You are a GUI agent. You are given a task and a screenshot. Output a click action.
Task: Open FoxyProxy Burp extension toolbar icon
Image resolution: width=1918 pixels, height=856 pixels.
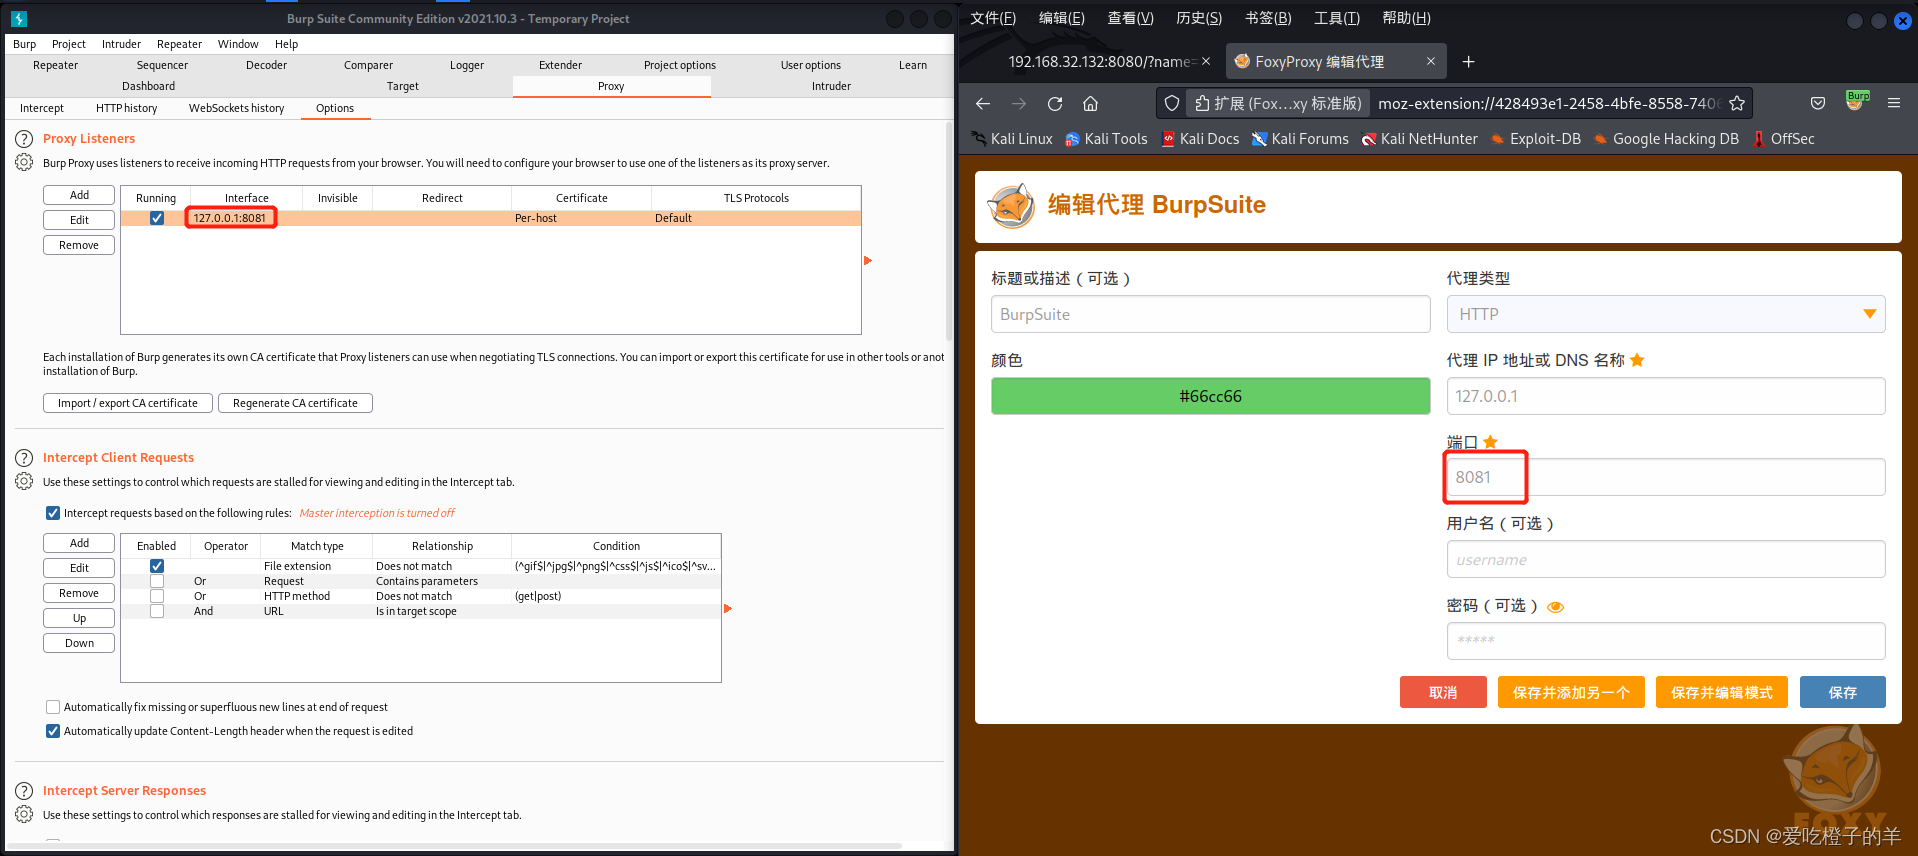(x=1857, y=101)
